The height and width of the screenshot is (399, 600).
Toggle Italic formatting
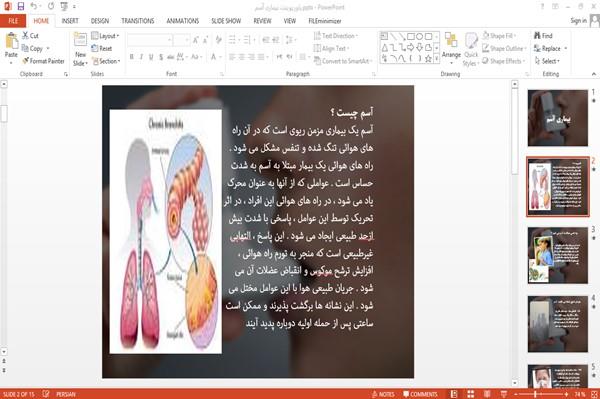[x=141, y=57]
